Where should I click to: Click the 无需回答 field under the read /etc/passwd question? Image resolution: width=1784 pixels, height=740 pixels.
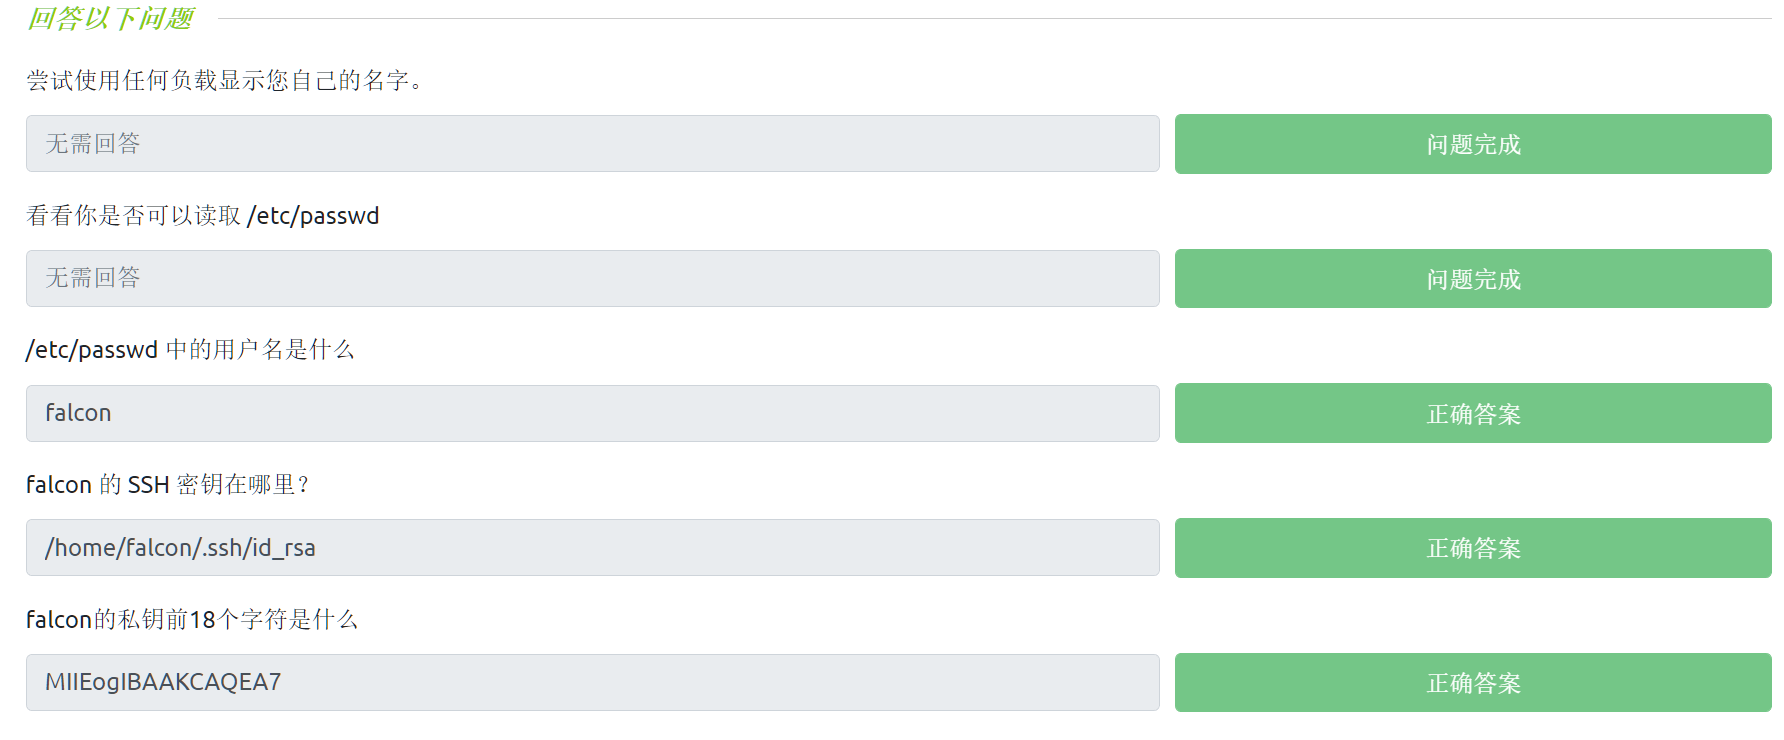592,278
